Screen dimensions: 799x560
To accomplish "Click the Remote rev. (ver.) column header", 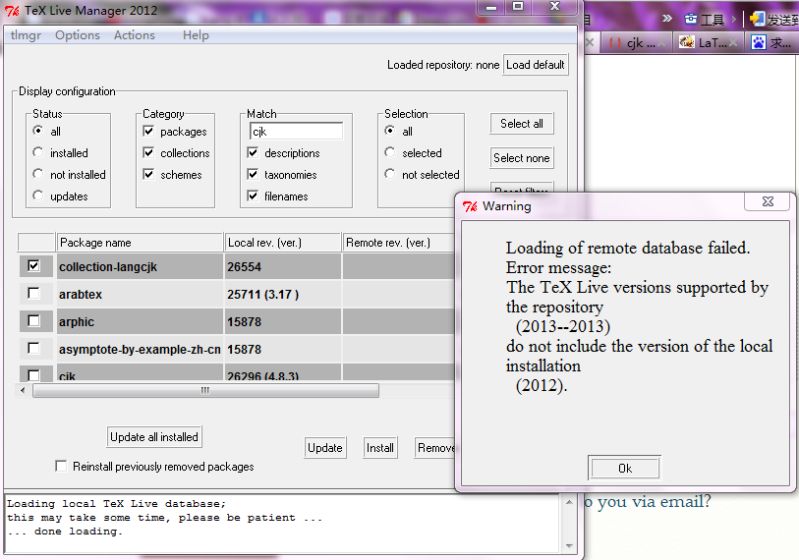I will [x=398, y=243].
